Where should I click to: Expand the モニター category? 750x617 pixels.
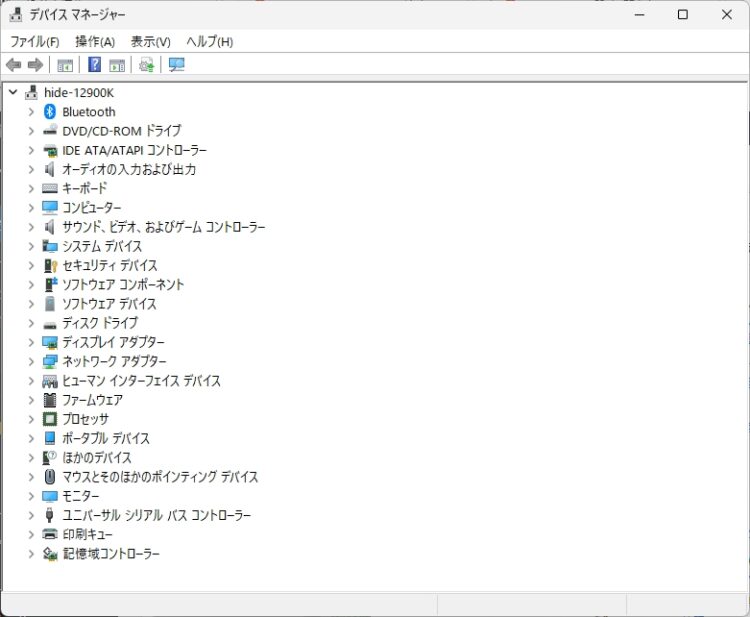tap(31, 496)
